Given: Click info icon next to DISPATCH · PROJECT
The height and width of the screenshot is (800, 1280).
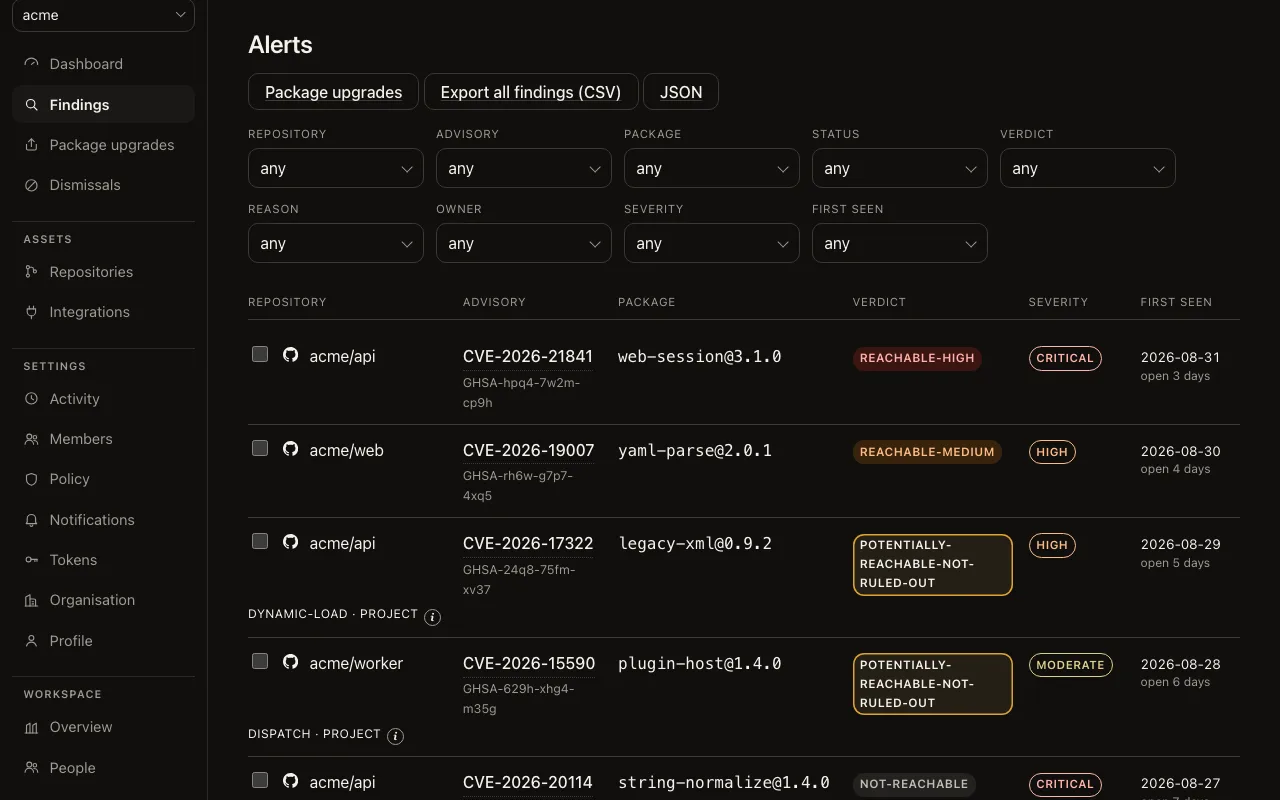Looking at the screenshot, I should [x=395, y=736].
